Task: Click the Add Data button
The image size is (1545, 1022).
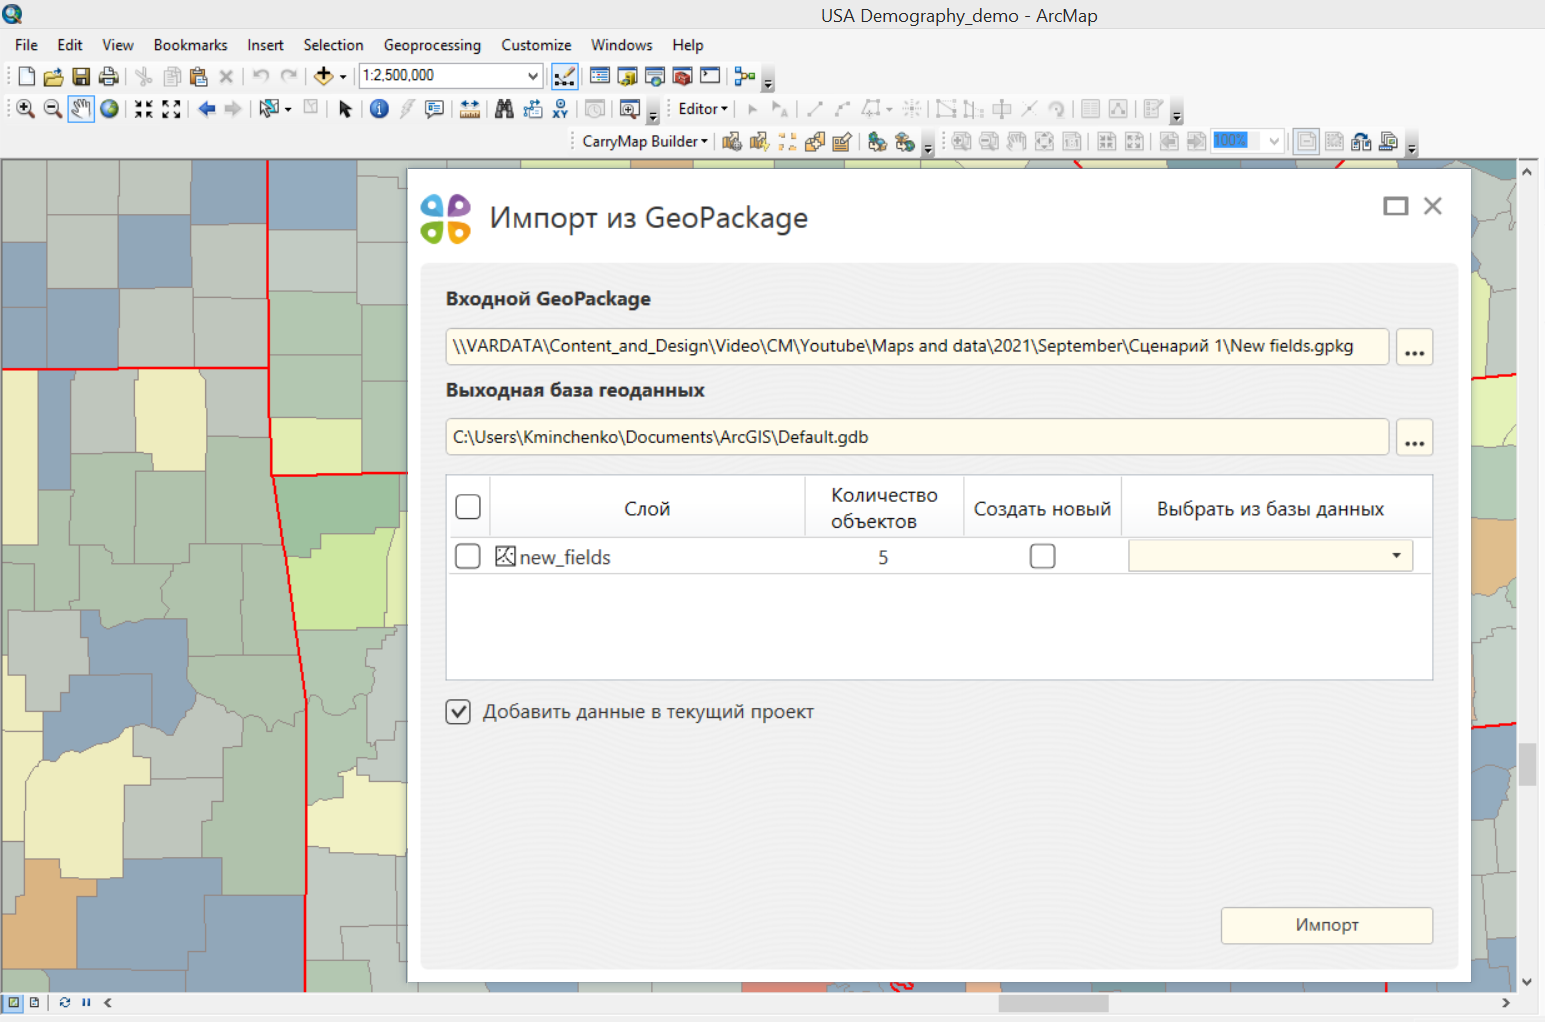Action: coord(322,76)
